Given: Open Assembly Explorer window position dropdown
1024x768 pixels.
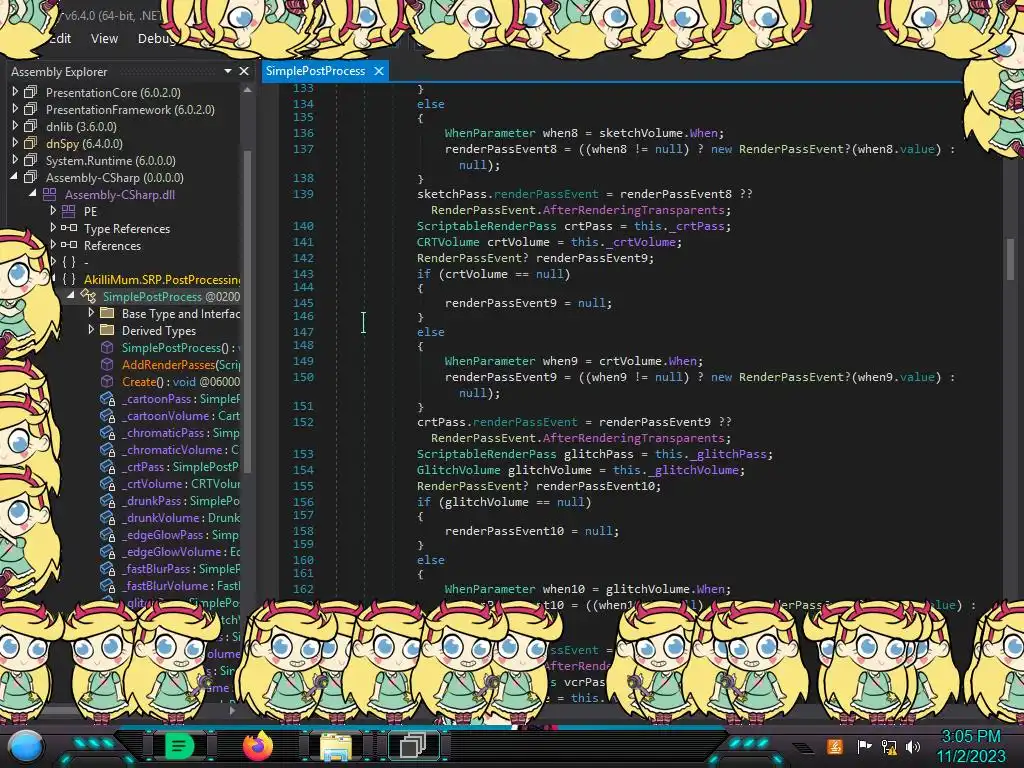Looking at the screenshot, I should point(228,71).
